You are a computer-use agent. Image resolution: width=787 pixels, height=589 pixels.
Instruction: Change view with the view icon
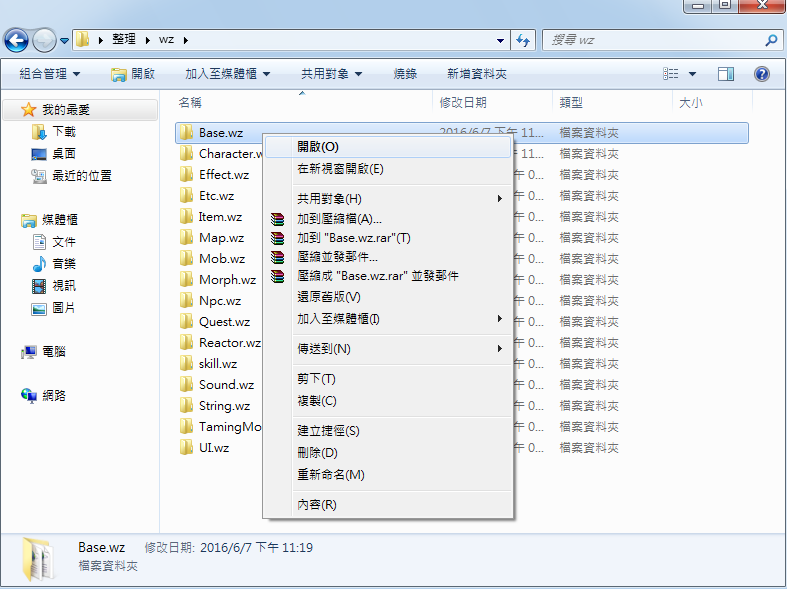(x=671, y=74)
